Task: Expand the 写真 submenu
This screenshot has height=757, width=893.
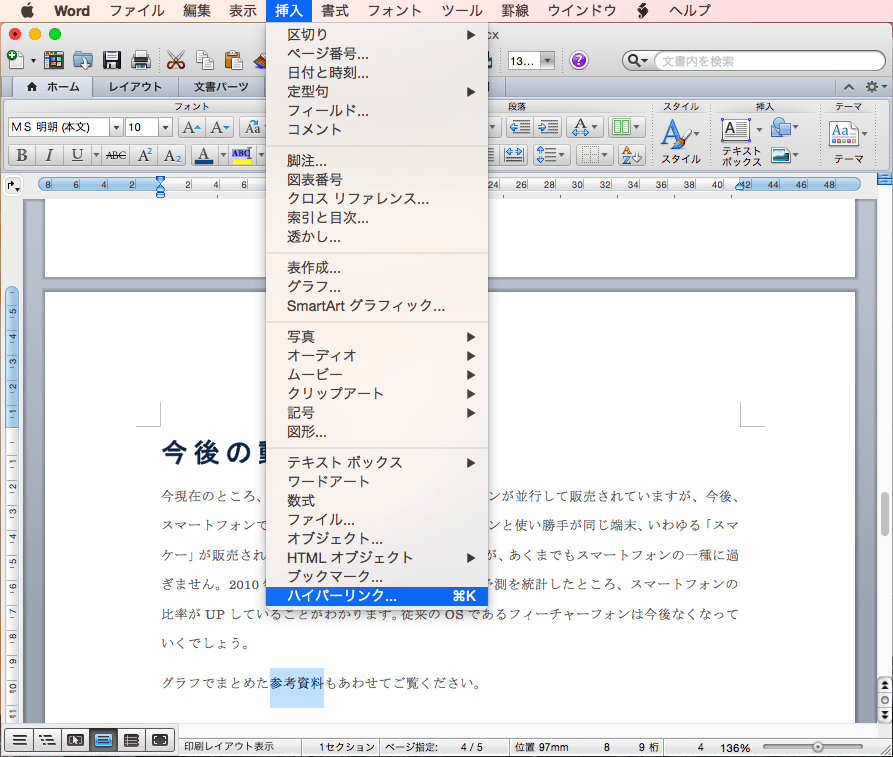Action: pyautogui.click(x=377, y=337)
